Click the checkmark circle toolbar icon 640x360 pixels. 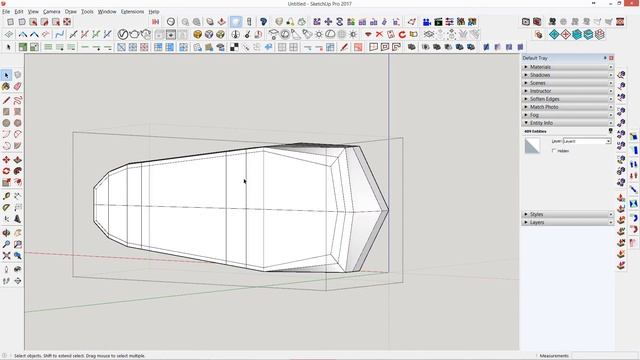click(x=123, y=34)
